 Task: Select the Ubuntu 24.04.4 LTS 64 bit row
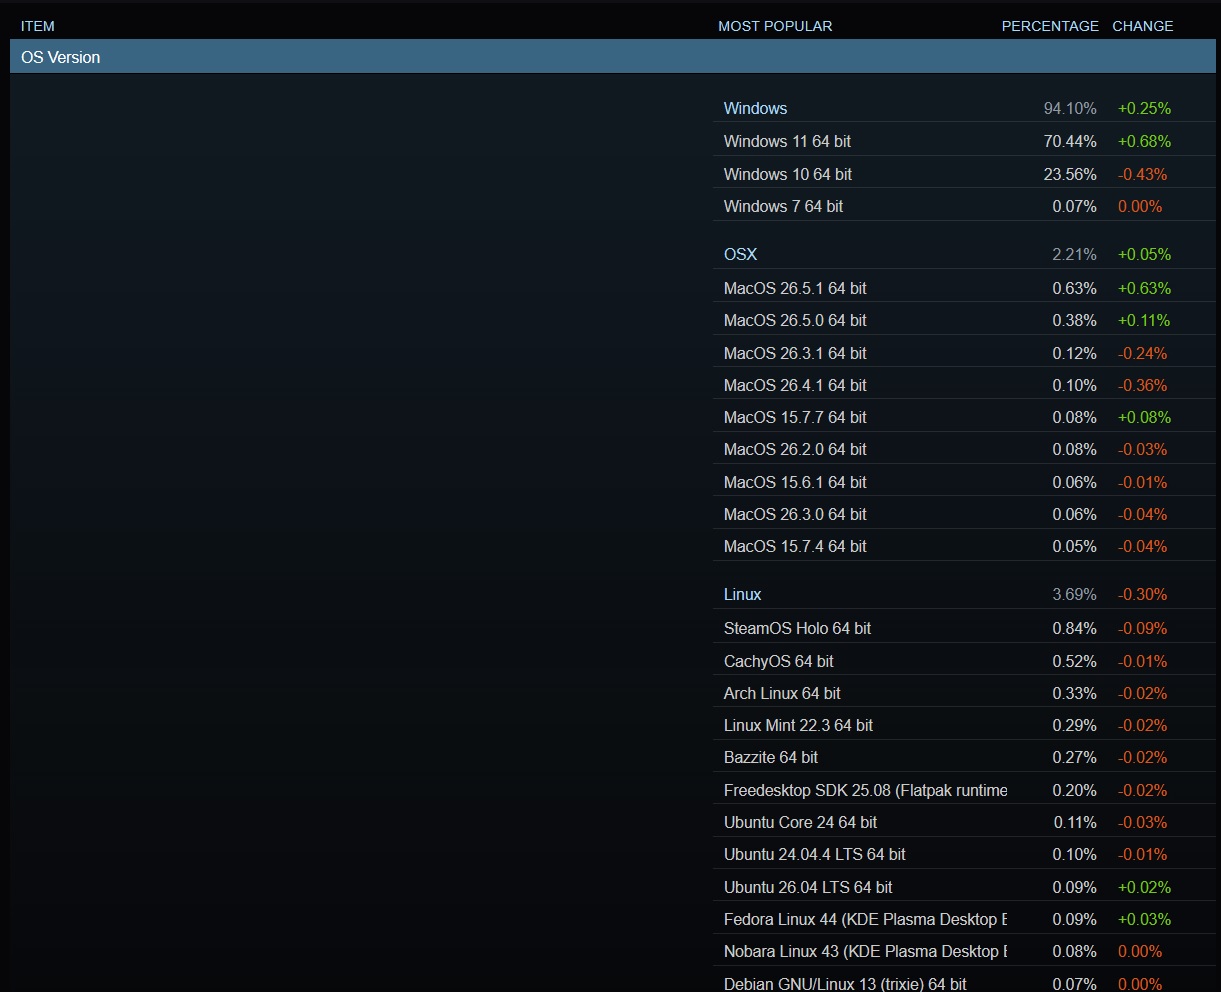965,854
